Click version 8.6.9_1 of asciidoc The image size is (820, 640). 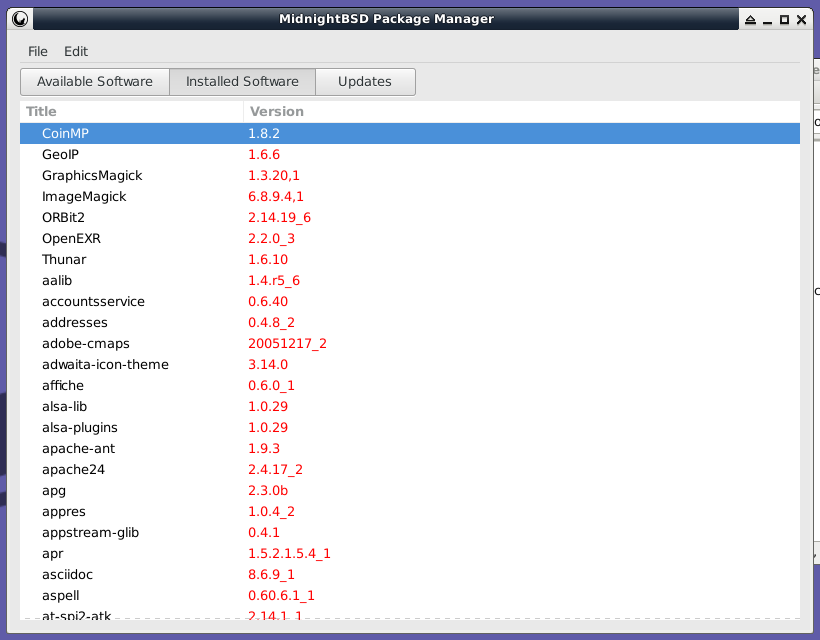pyautogui.click(x=271, y=575)
